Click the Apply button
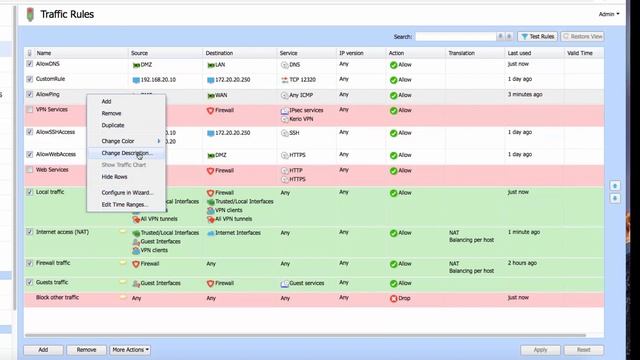Image resolution: width=640 pixels, height=360 pixels. [540, 350]
